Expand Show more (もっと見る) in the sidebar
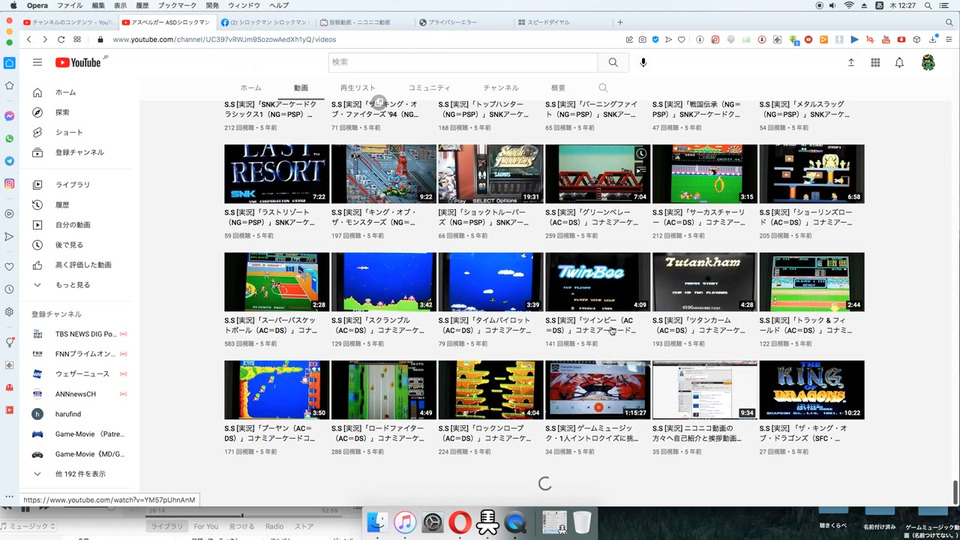This screenshot has width=960, height=540. [75, 285]
